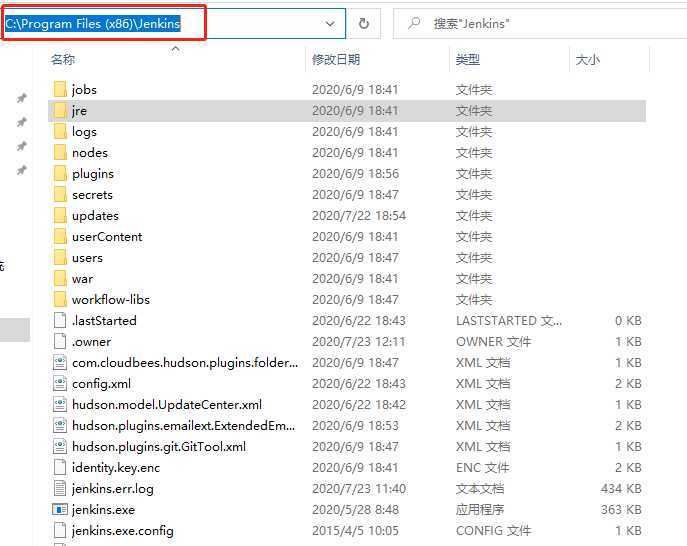Click the fourth quick access pin icon
Image resolution: width=687 pixels, height=546 pixels.
click(x=21, y=170)
